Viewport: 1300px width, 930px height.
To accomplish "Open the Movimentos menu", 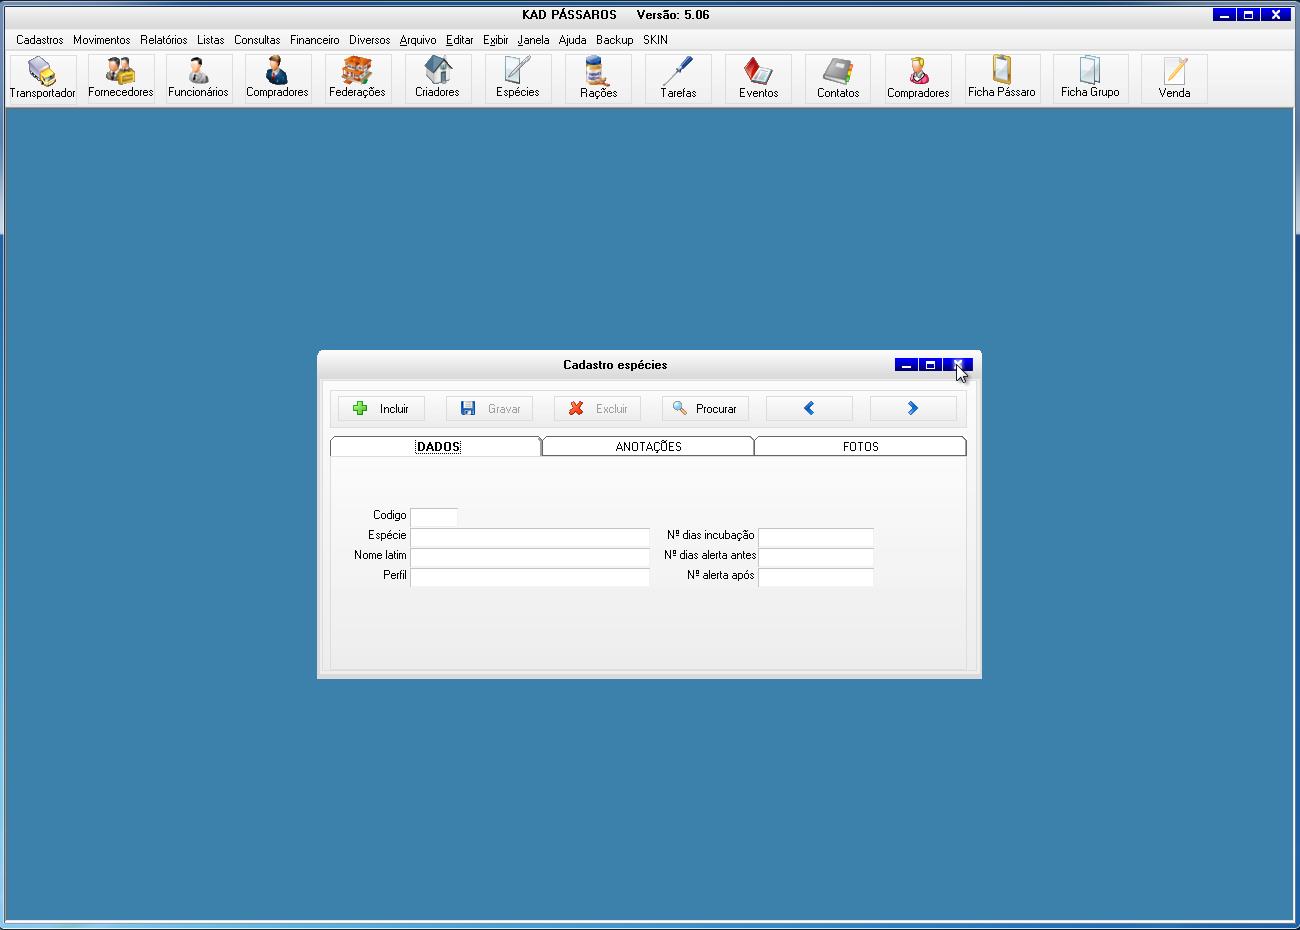I will 102,40.
